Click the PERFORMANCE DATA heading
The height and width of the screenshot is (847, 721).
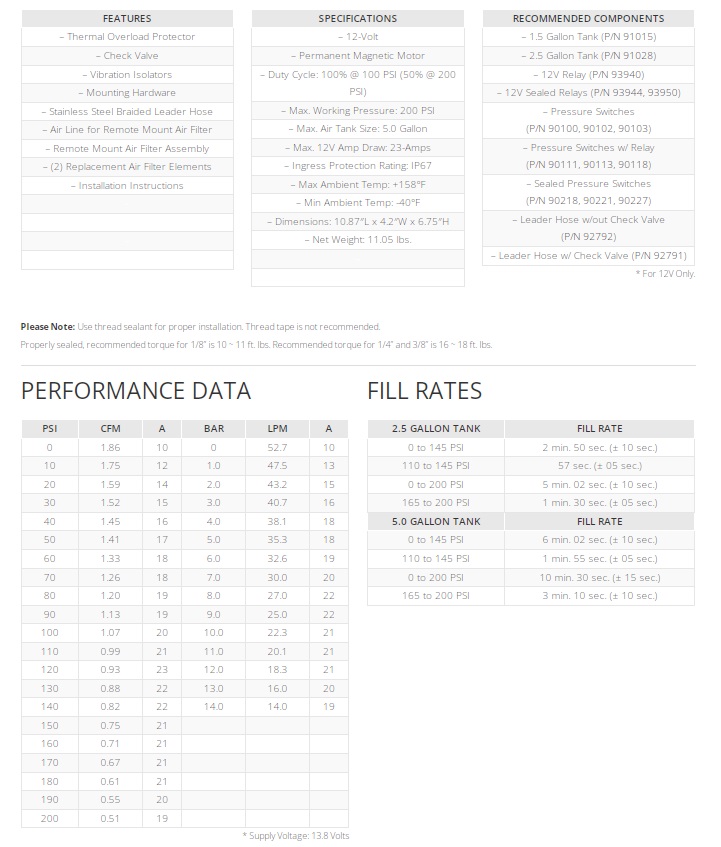click(136, 391)
